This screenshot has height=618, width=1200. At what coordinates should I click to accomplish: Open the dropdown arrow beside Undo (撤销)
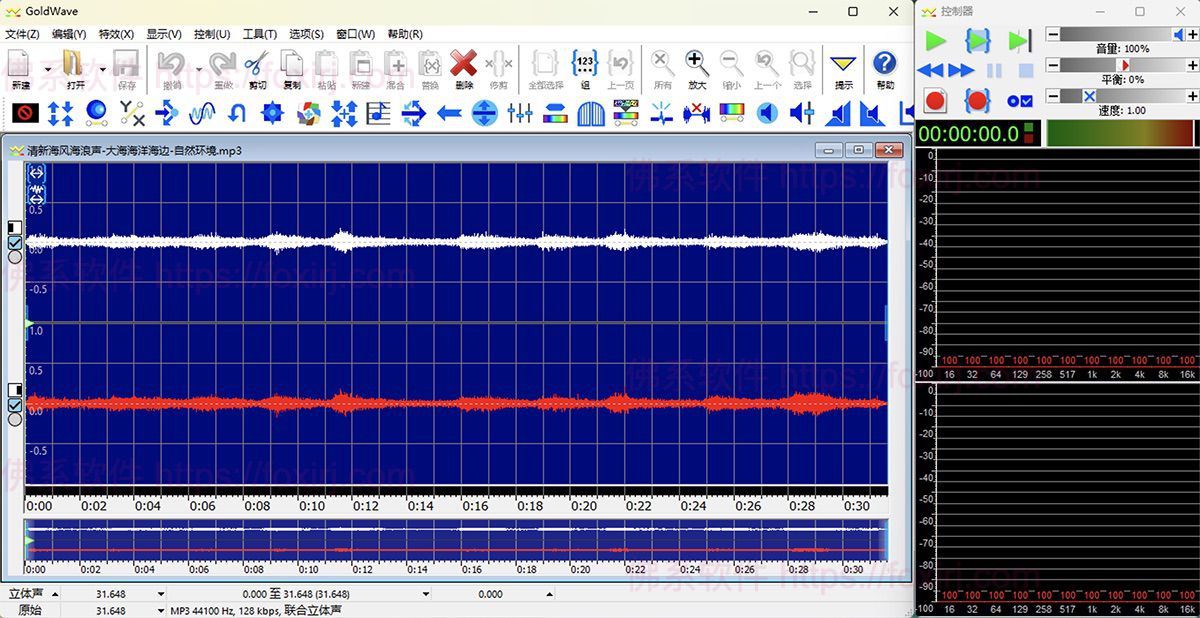[x=198, y=70]
